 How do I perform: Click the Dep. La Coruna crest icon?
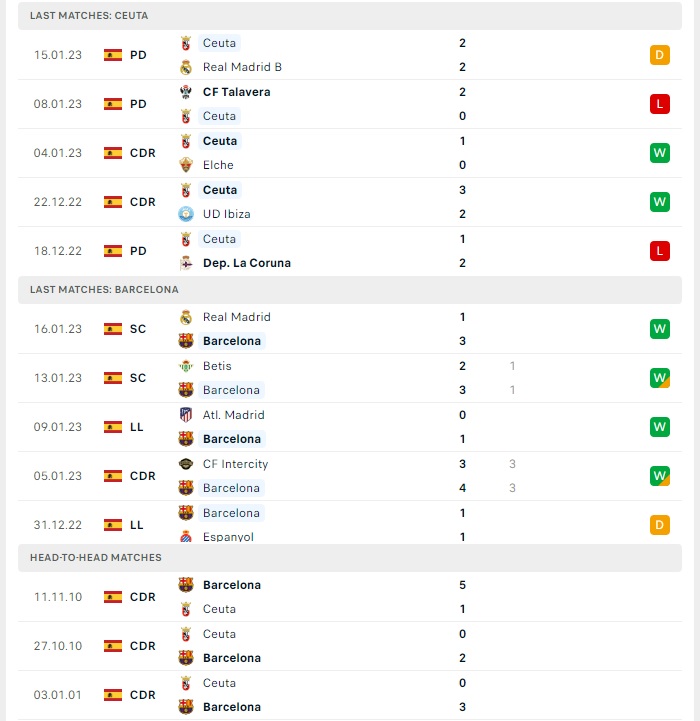point(186,263)
